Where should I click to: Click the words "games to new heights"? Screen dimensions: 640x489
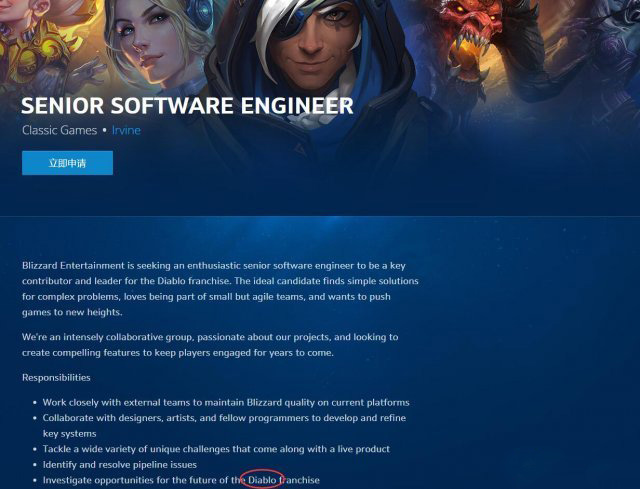coord(71,312)
